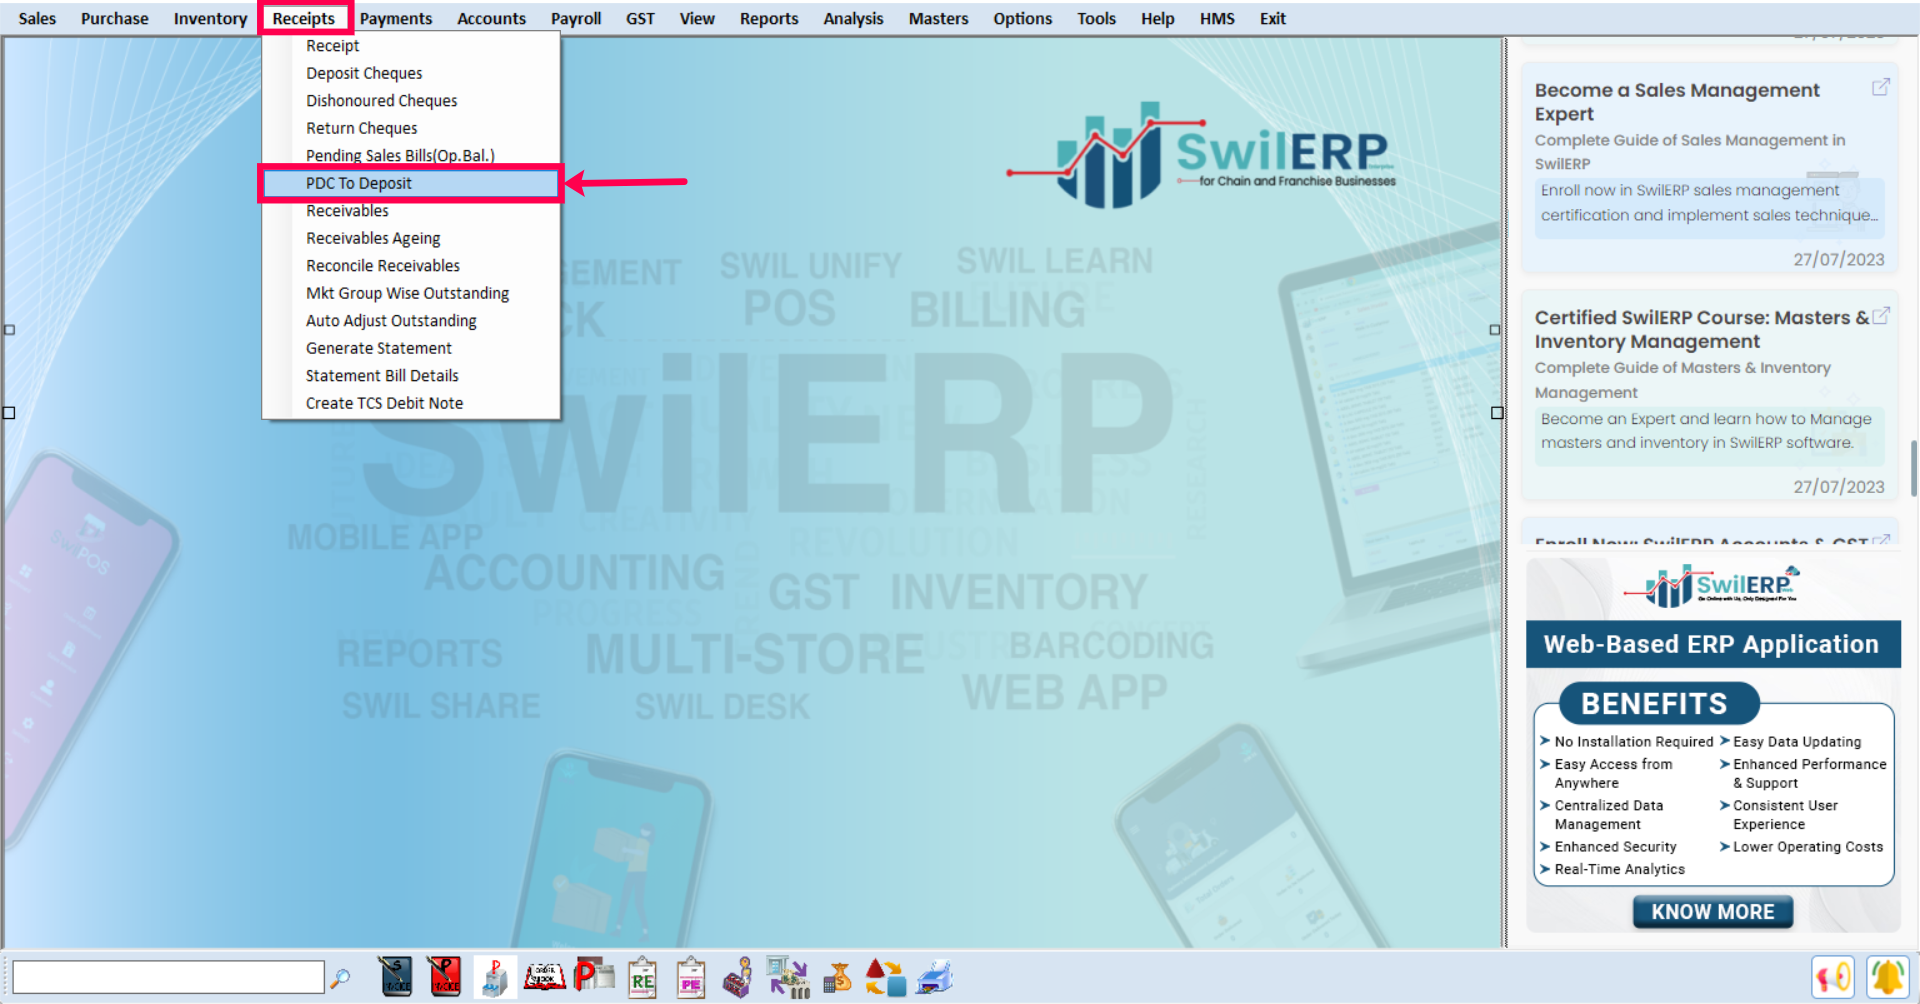Open the Payments menu
The width and height of the screenshot is (1920, 1004).
point(396,18)
